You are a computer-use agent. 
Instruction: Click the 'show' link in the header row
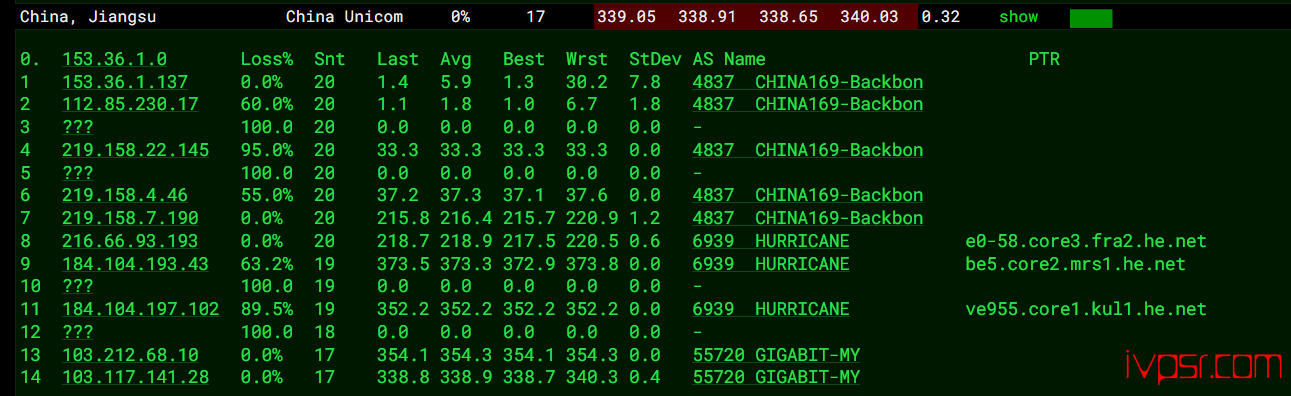coord(1018,17)
